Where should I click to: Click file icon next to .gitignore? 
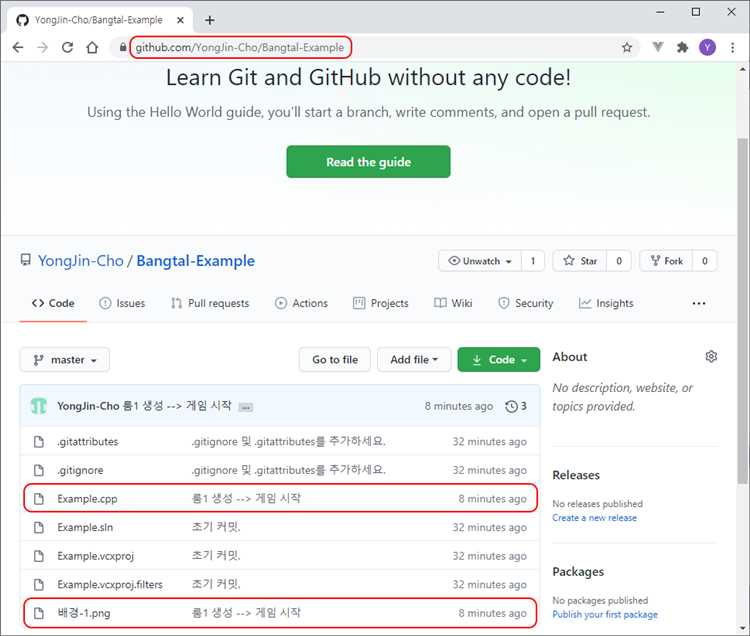39,470
